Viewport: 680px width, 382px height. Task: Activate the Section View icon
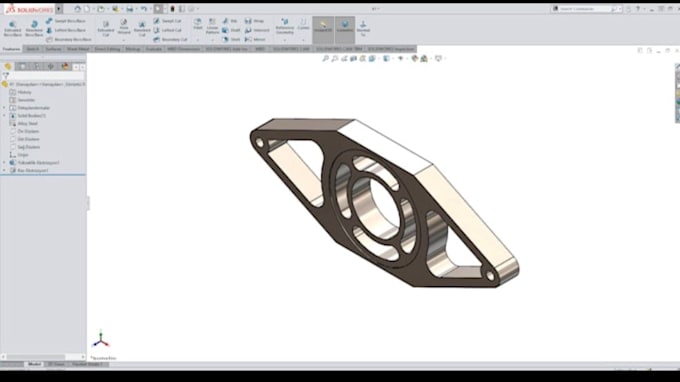click(x=353, y=59)
